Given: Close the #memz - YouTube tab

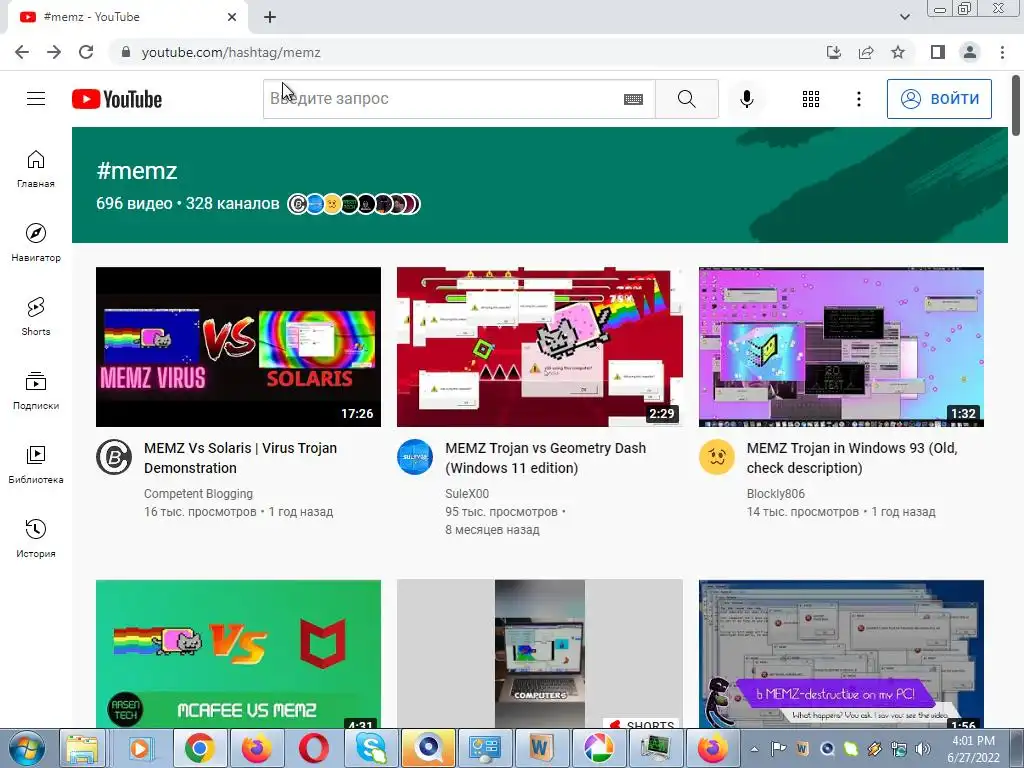Looking at the screenshot, I should click(x=232, y=17).
